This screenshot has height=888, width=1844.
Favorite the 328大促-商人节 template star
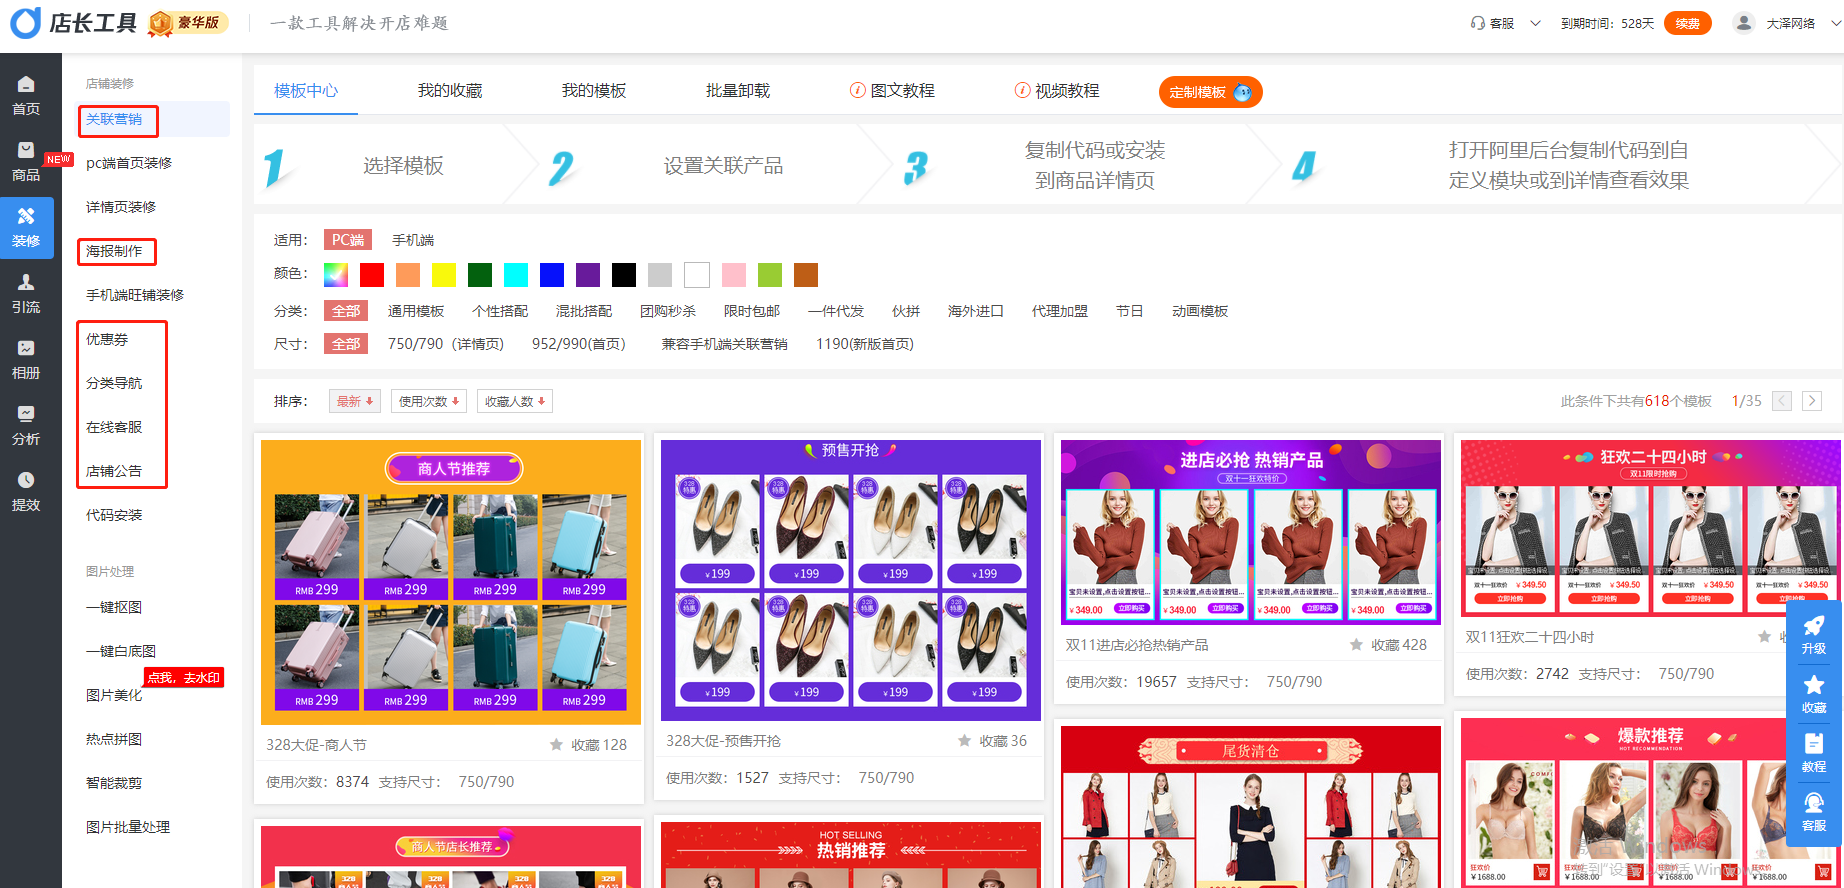[556, 744]
